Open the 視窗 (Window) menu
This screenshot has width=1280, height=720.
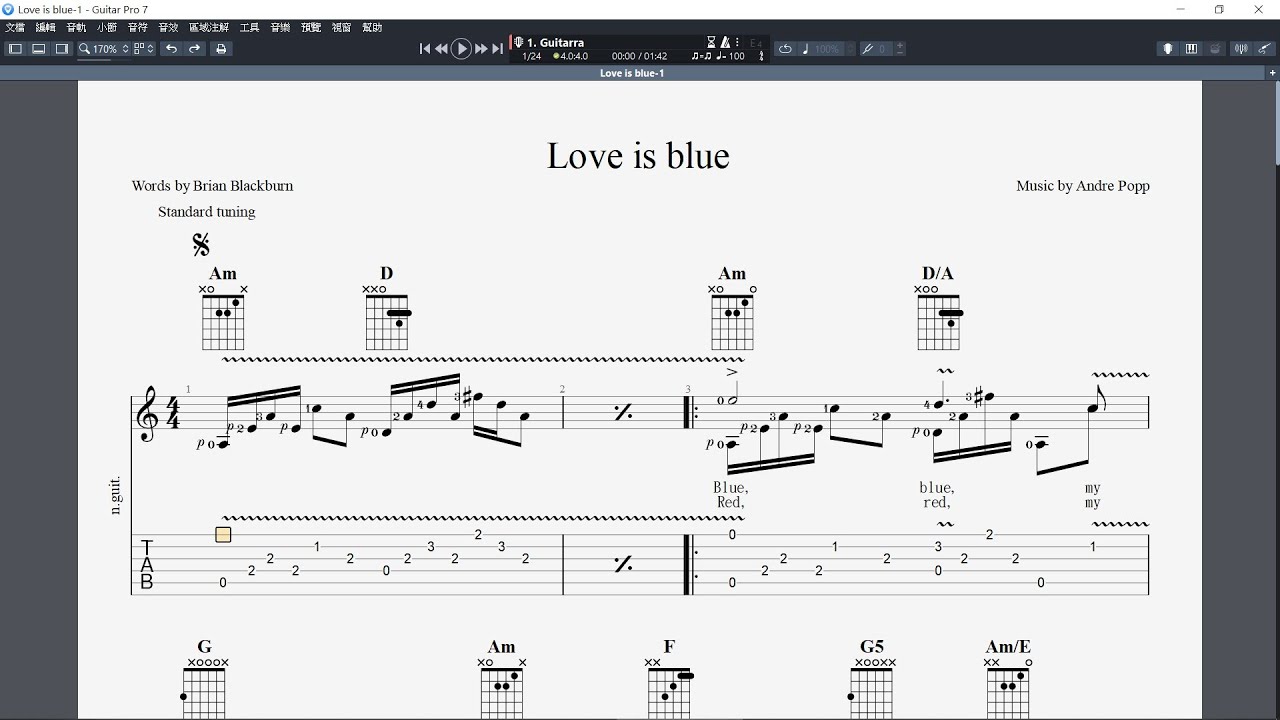[x=341, y=28]
